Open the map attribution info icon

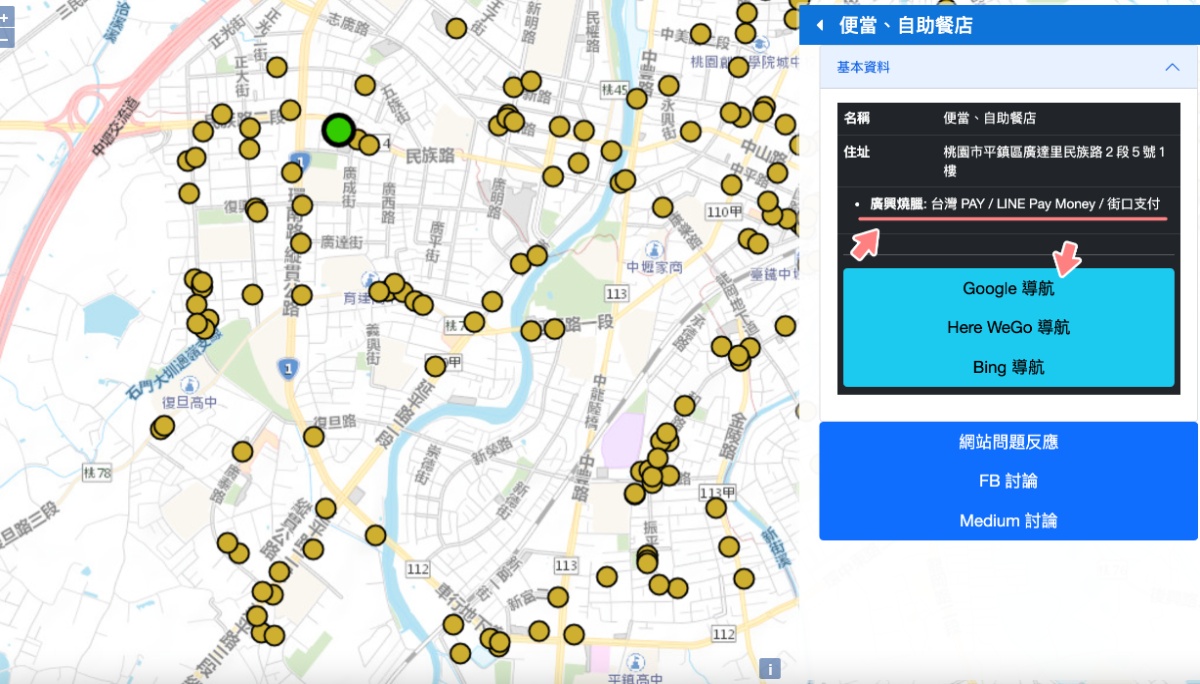click(x=769, y=667)
